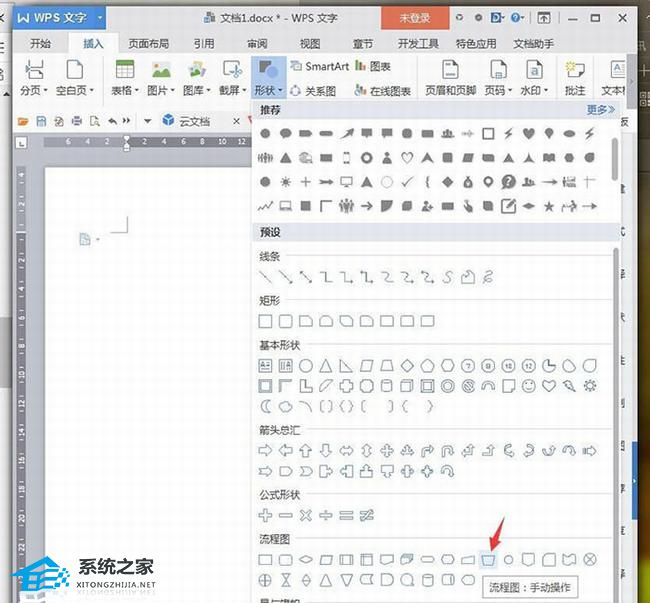650x603 pixels.
Task: Select the moon shape in basic shapes
Action: pyautogui.click(x=265, y=407)
